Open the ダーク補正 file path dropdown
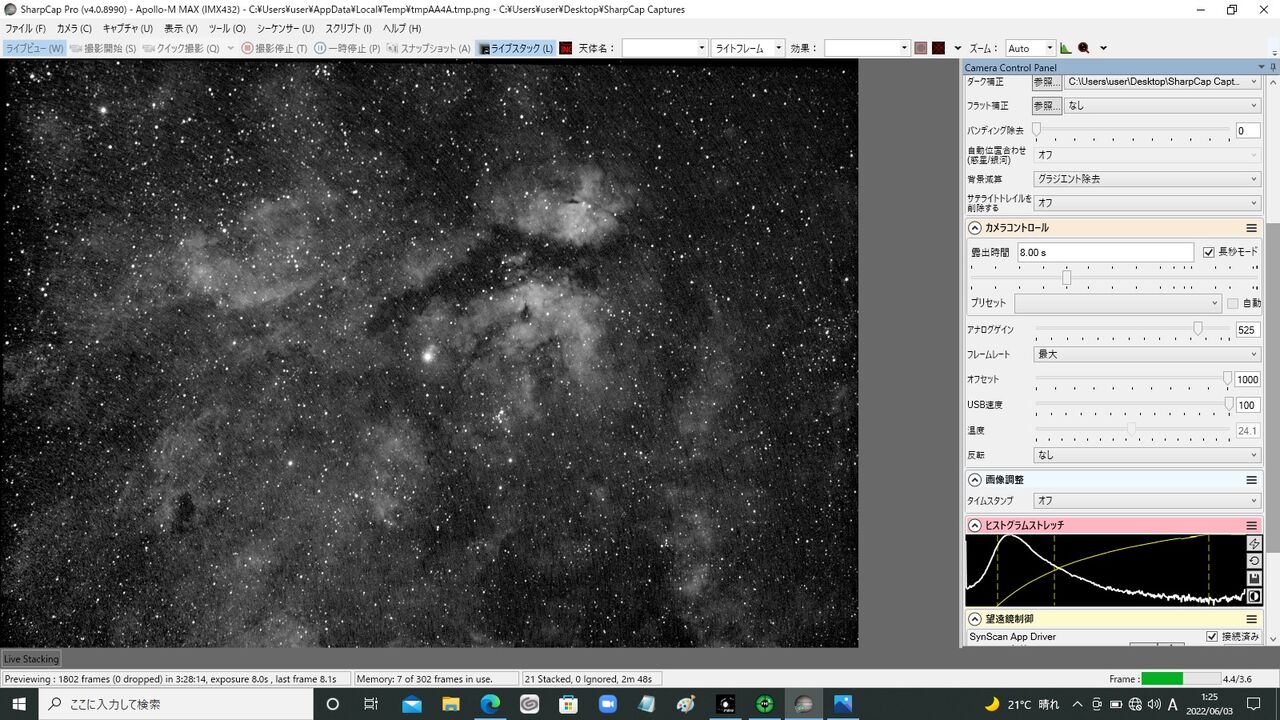The image size is (1280, 720). [1162, 82]
